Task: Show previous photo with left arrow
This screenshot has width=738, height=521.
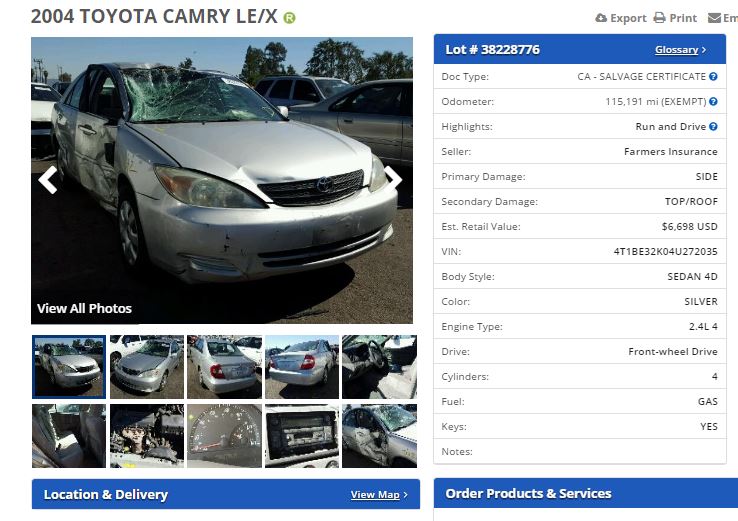Action: point(48,179)
